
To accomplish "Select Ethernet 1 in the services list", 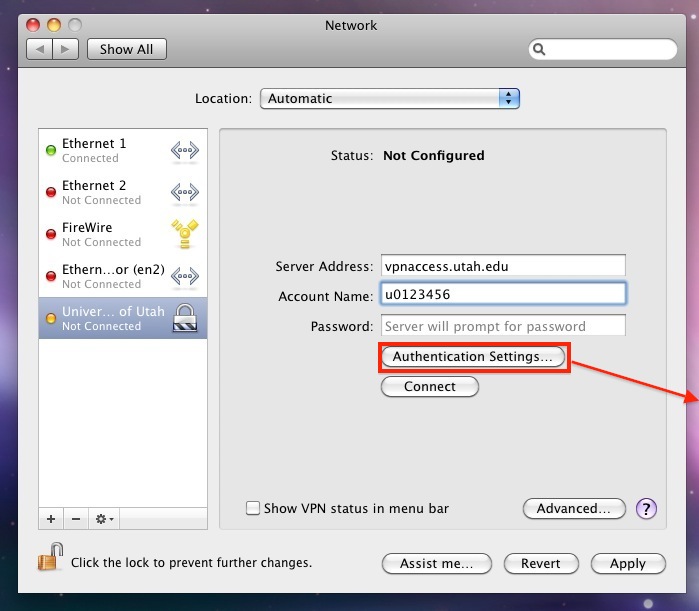I will [x=123, y=150].
